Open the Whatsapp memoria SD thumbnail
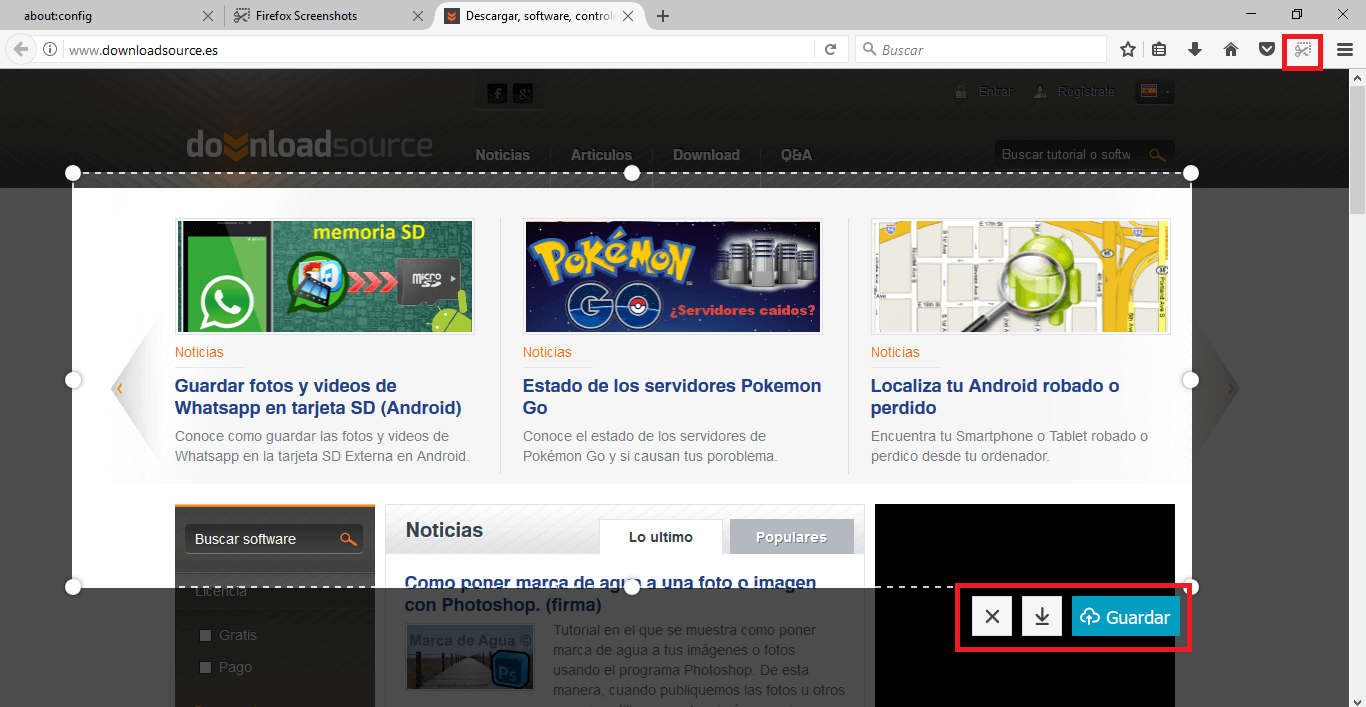 pos(324,276)
